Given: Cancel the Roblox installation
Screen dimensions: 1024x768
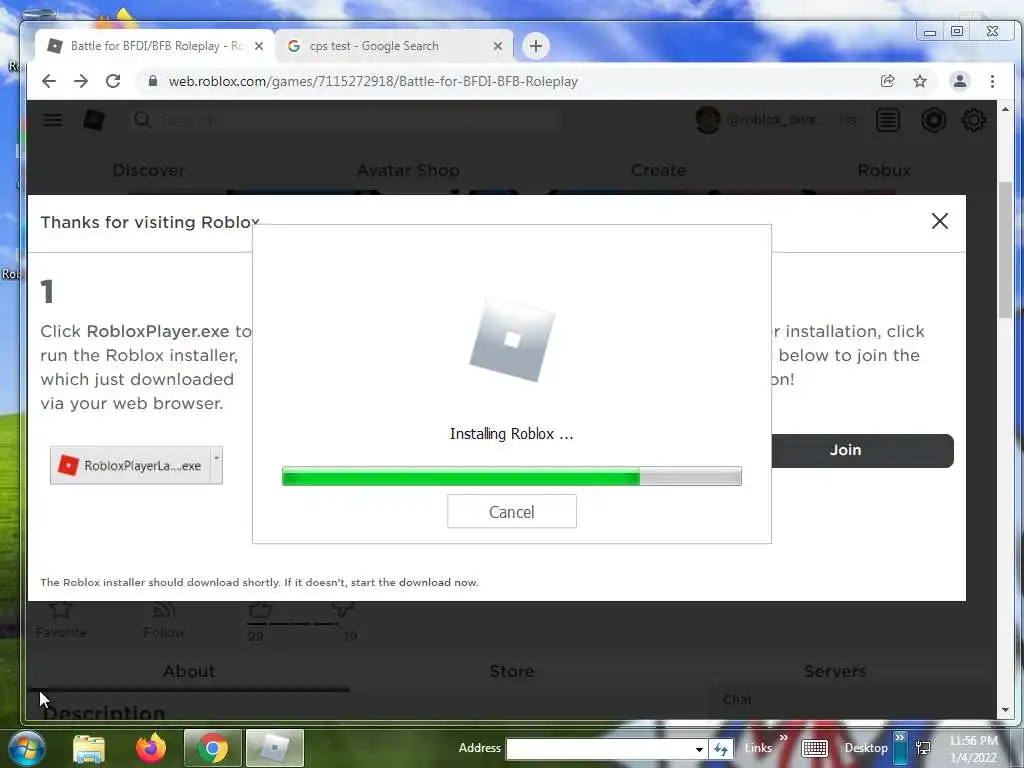Looking at the screenshot, I should point(511,511).
